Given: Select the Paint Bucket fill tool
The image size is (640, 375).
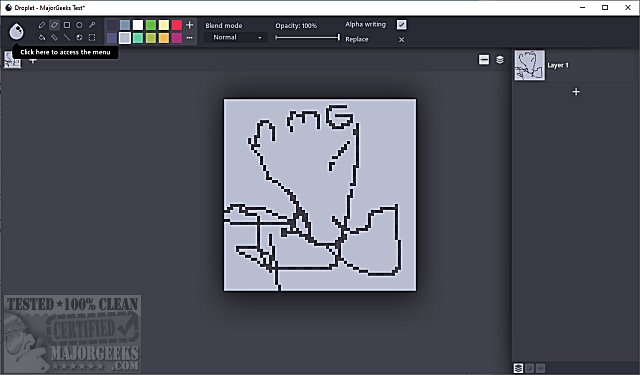Looking at the screenshot, I should pyautogui.click(x=42, y=38).
